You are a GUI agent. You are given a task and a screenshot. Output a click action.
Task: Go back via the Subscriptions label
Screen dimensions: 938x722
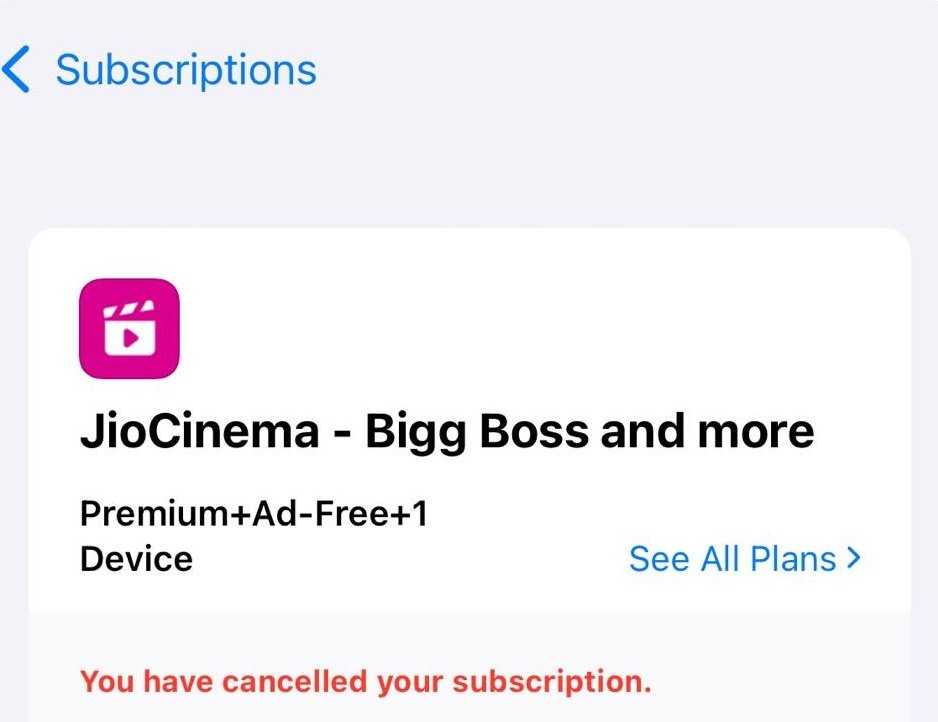click(186, 71)
